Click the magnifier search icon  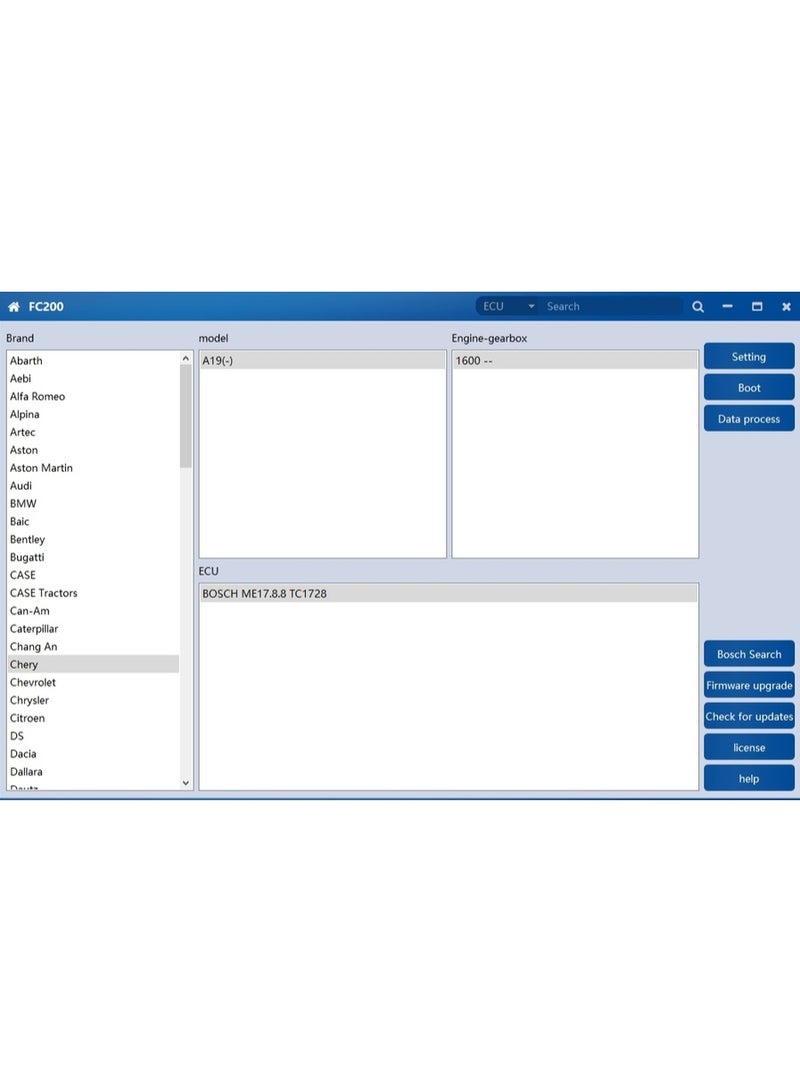pos(698,307)
